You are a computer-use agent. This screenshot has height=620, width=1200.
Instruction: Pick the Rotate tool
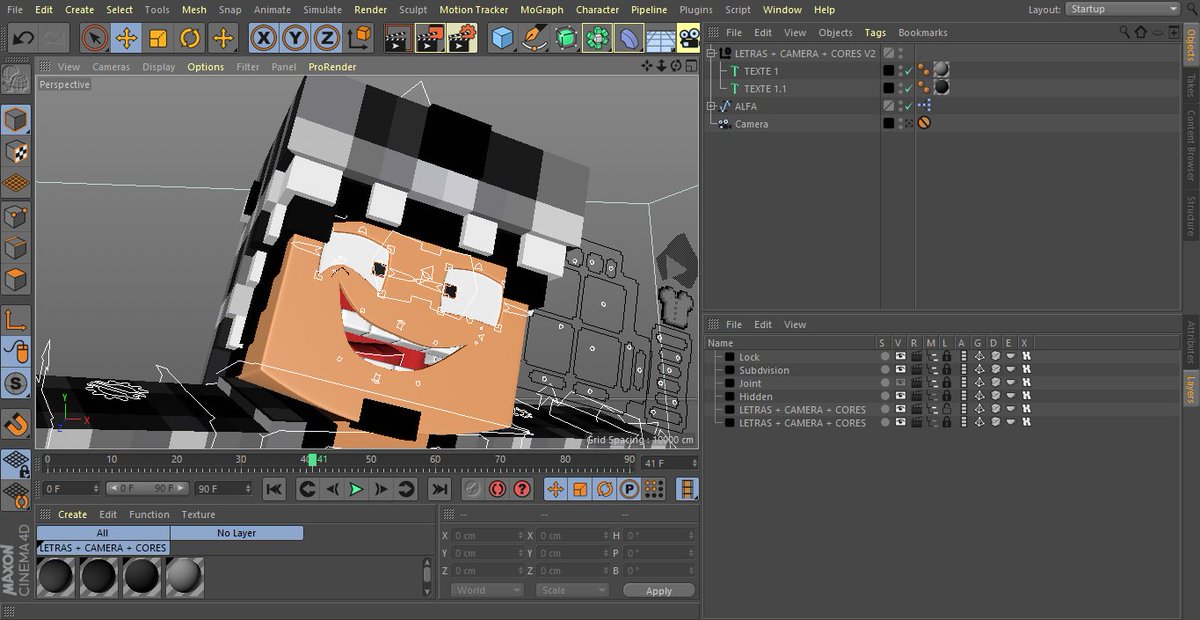190,39
